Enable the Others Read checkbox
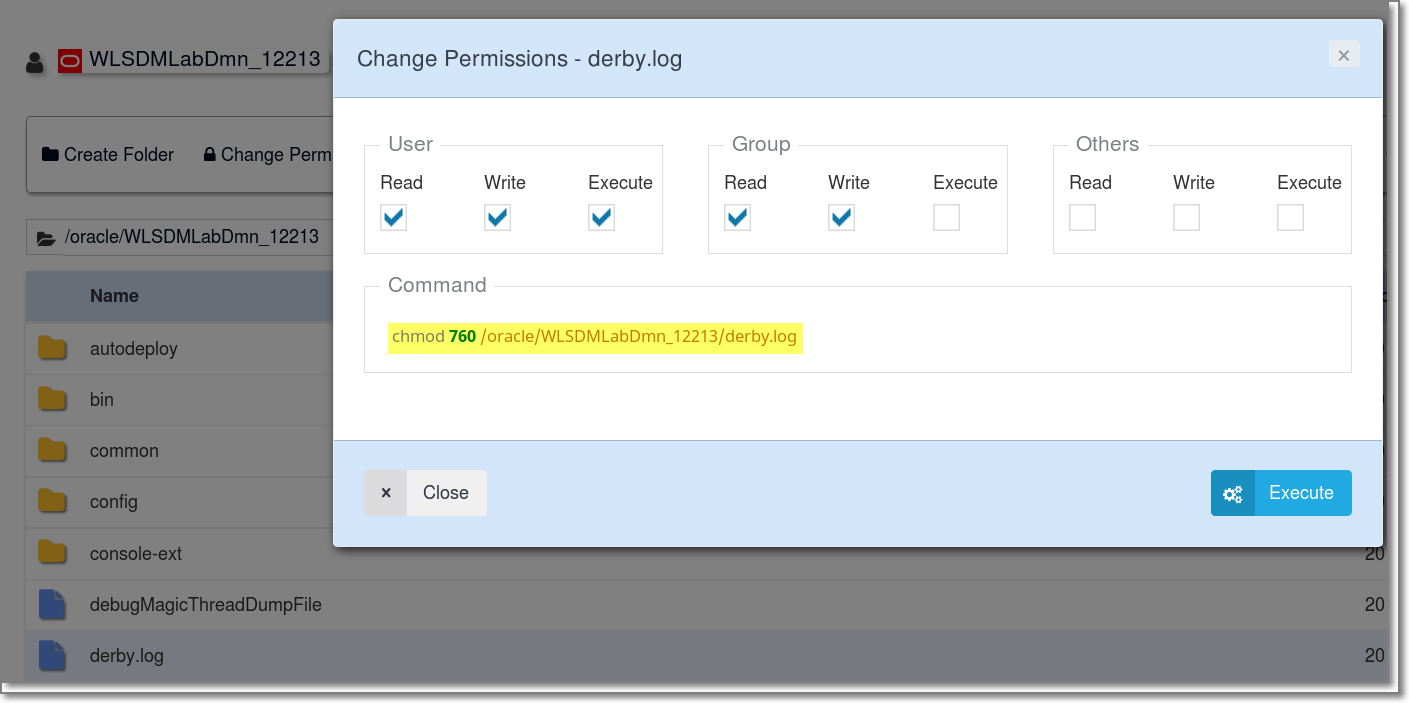Screen dimensions: 1409x703 (1082, 217)
